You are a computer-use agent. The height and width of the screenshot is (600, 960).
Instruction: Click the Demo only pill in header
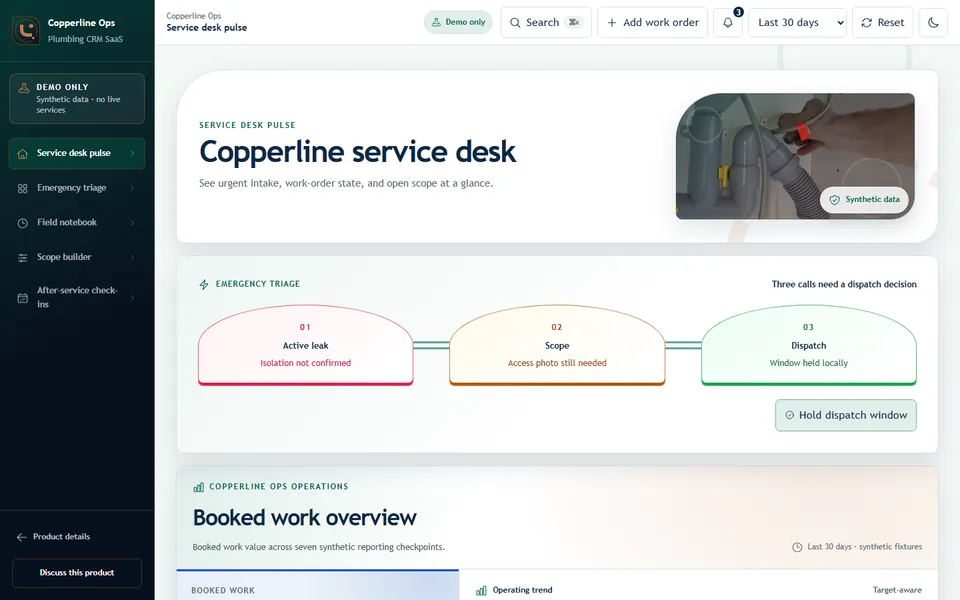(x=458, y=22)
